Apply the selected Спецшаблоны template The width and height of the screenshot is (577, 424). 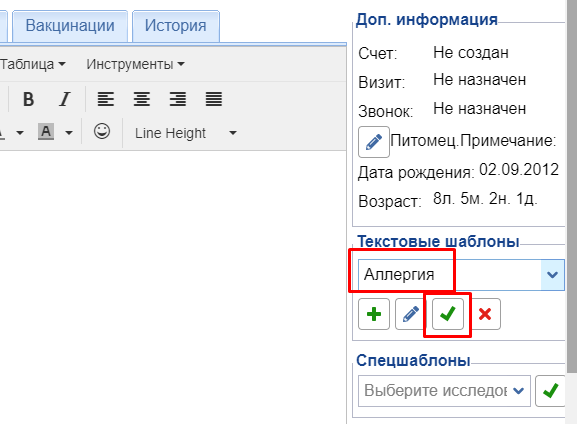[550, 391]
